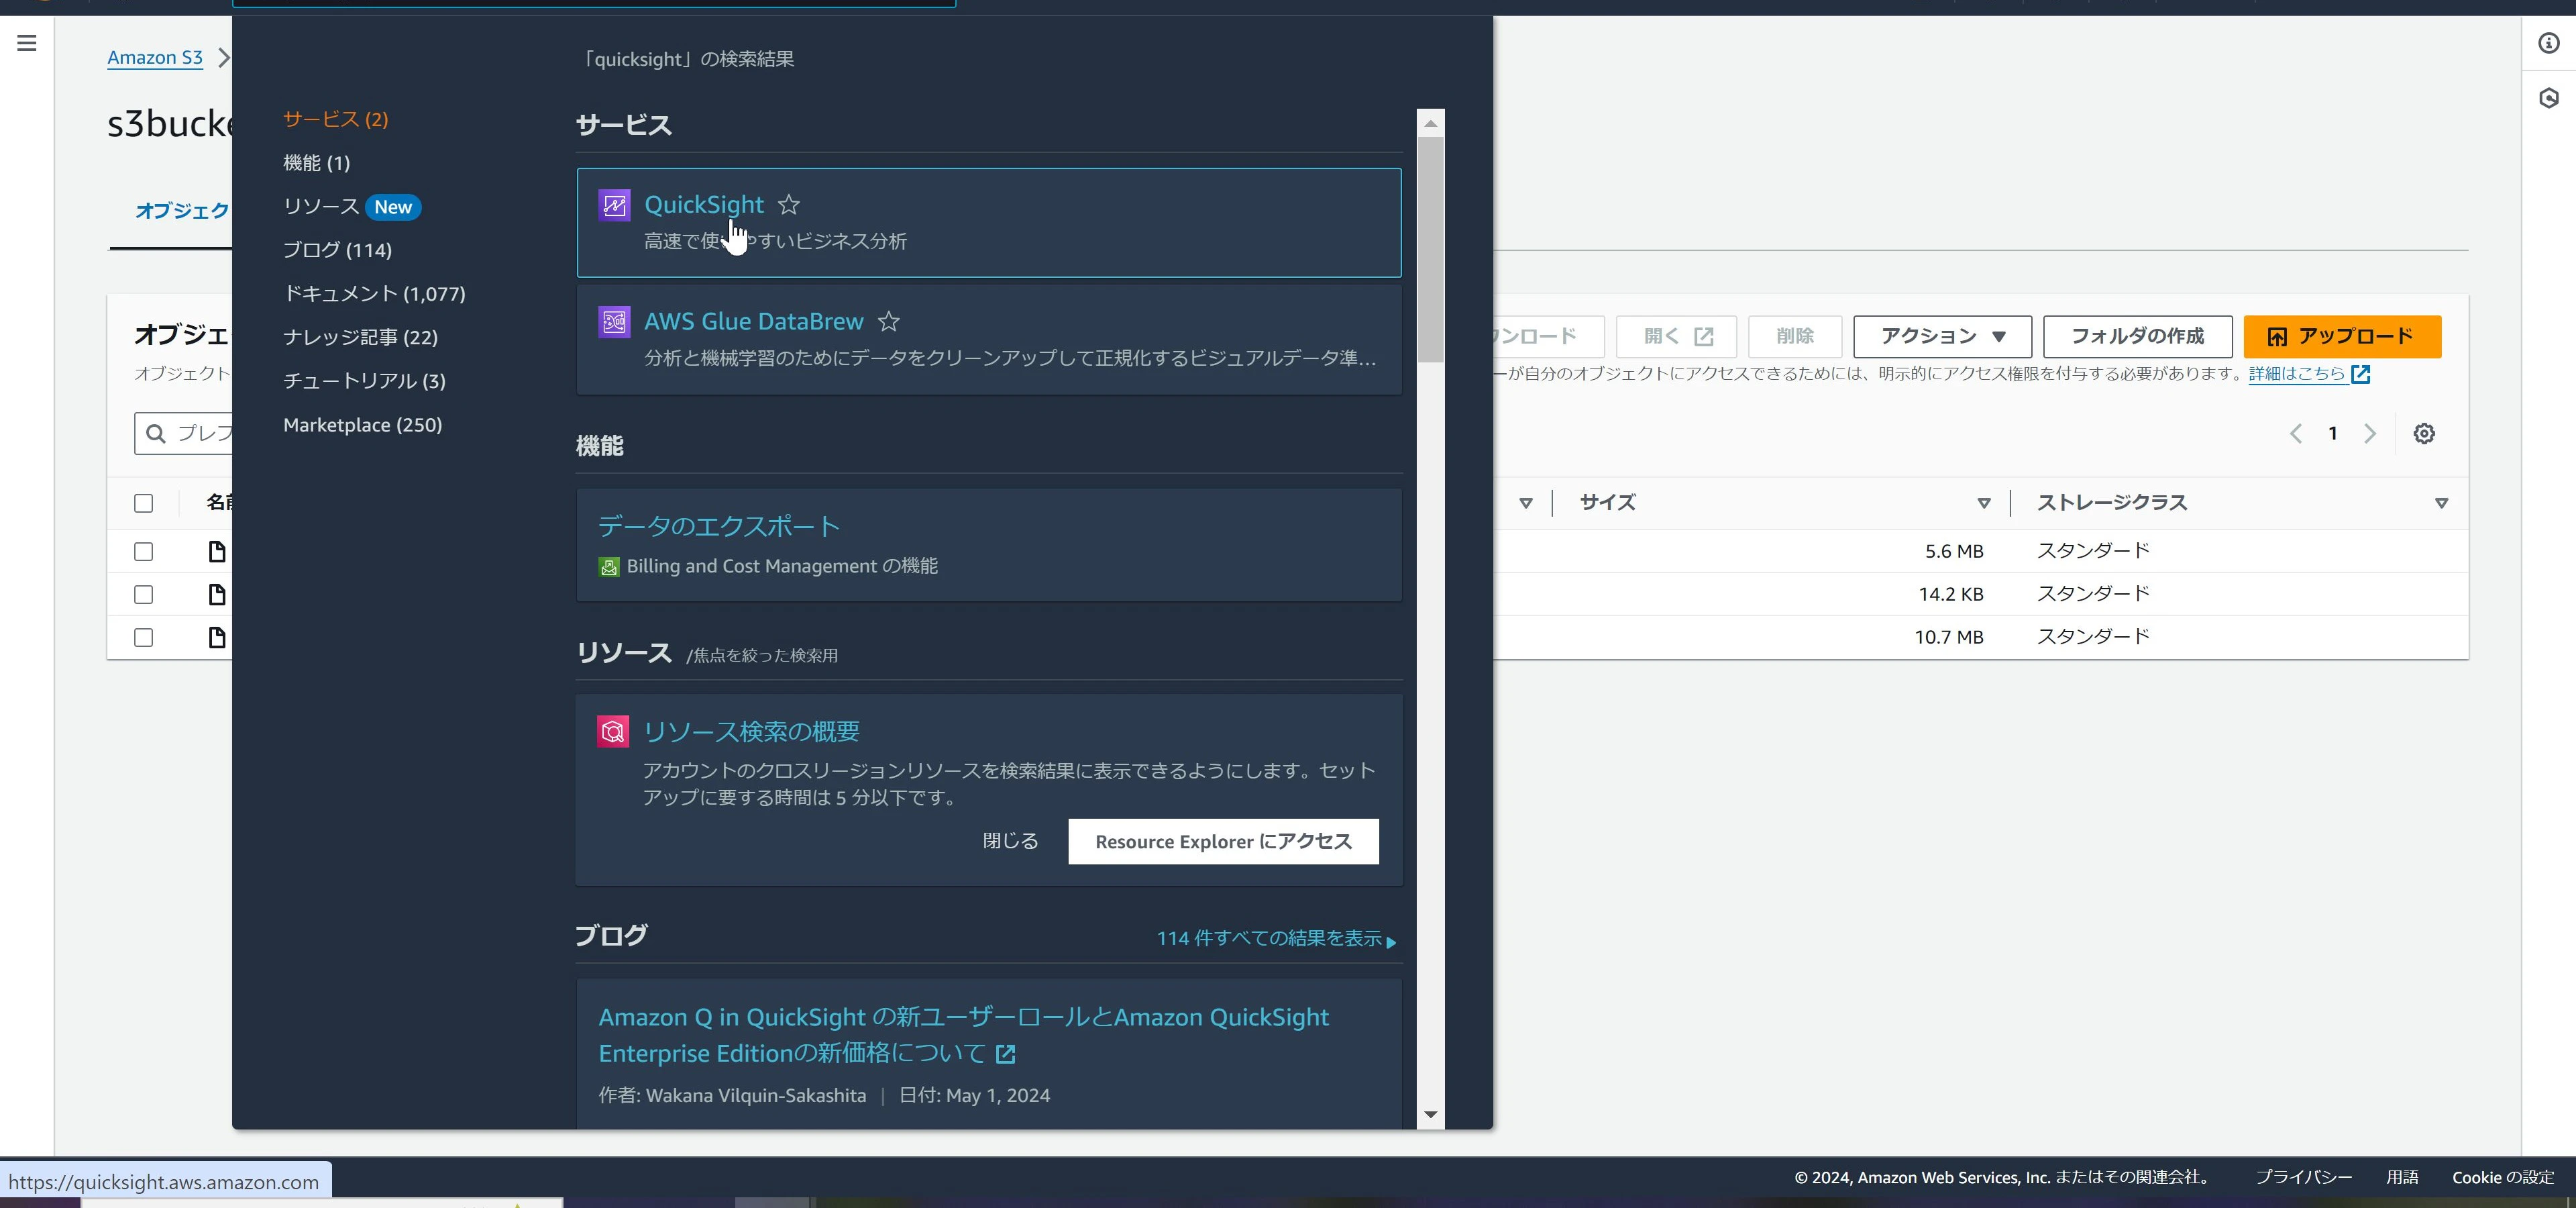Open the QuickSight service link
Screen dimensions: 2576x1208
[704, 205]
